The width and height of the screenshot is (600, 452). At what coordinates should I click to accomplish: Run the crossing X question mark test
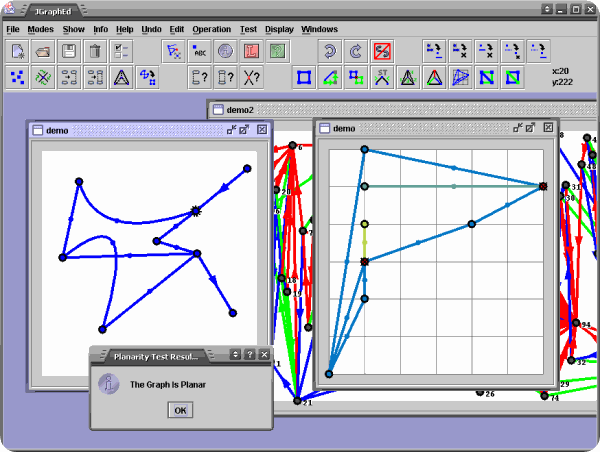(251, 77)
